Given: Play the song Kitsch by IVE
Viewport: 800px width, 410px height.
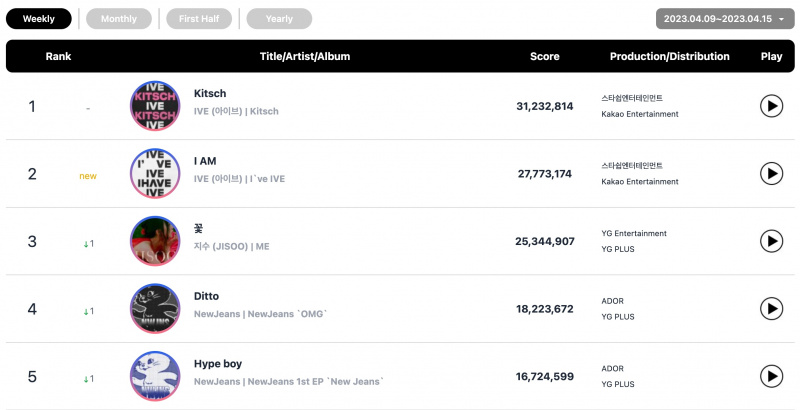Looking at the screenshot, I should point(771,106).
